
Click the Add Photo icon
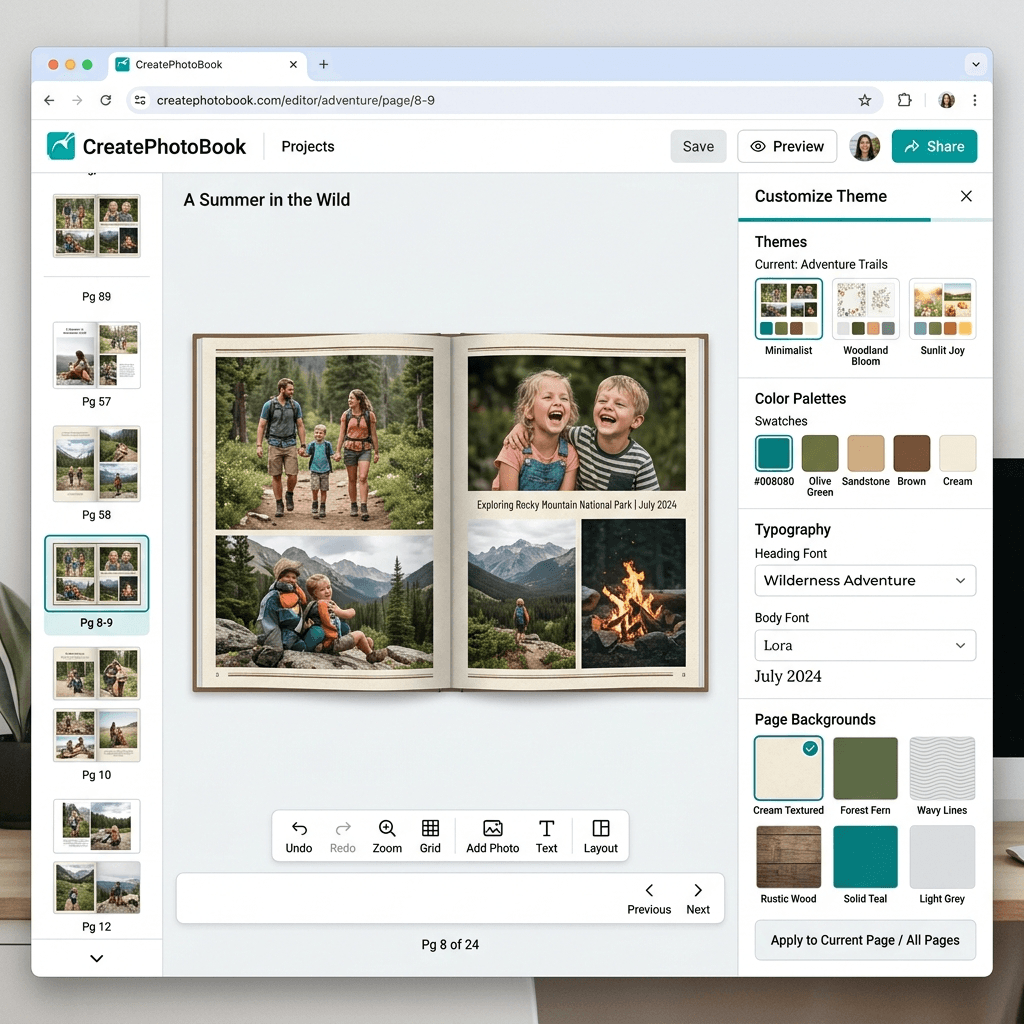[492, 829]
